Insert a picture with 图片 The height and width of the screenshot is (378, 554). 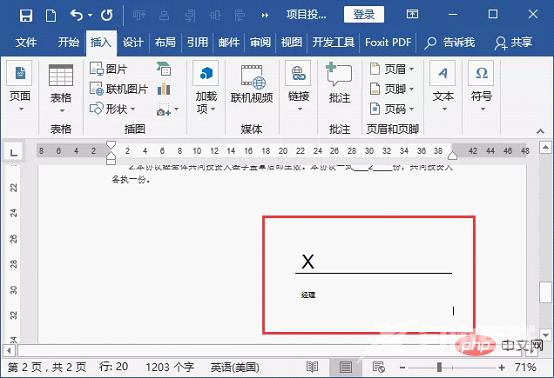click(x=108, y=69)
